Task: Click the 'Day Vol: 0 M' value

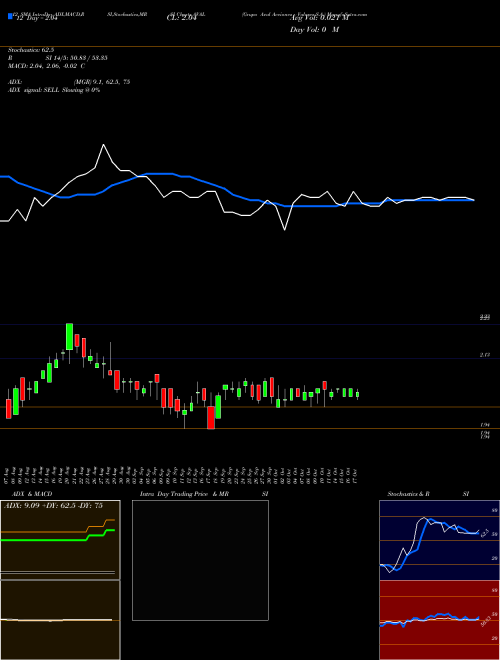Action: (x=314, y=30)
